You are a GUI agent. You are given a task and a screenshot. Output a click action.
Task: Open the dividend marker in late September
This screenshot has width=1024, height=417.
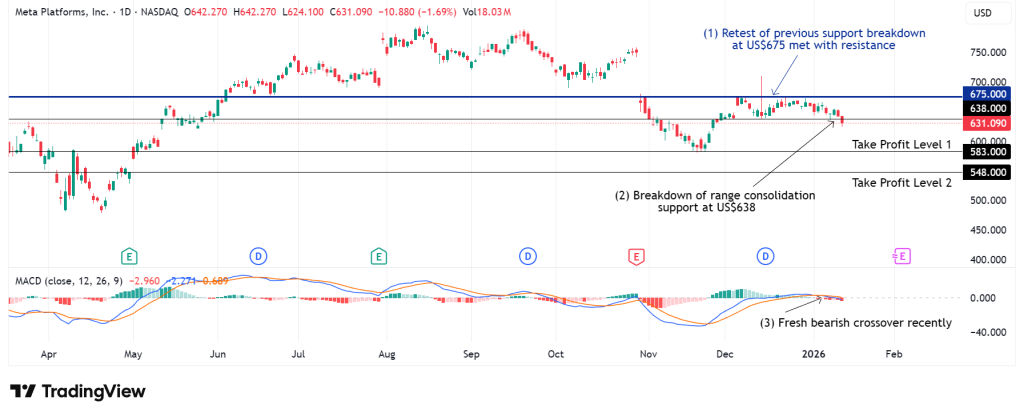pyautogui.click(x=527, y=256)
